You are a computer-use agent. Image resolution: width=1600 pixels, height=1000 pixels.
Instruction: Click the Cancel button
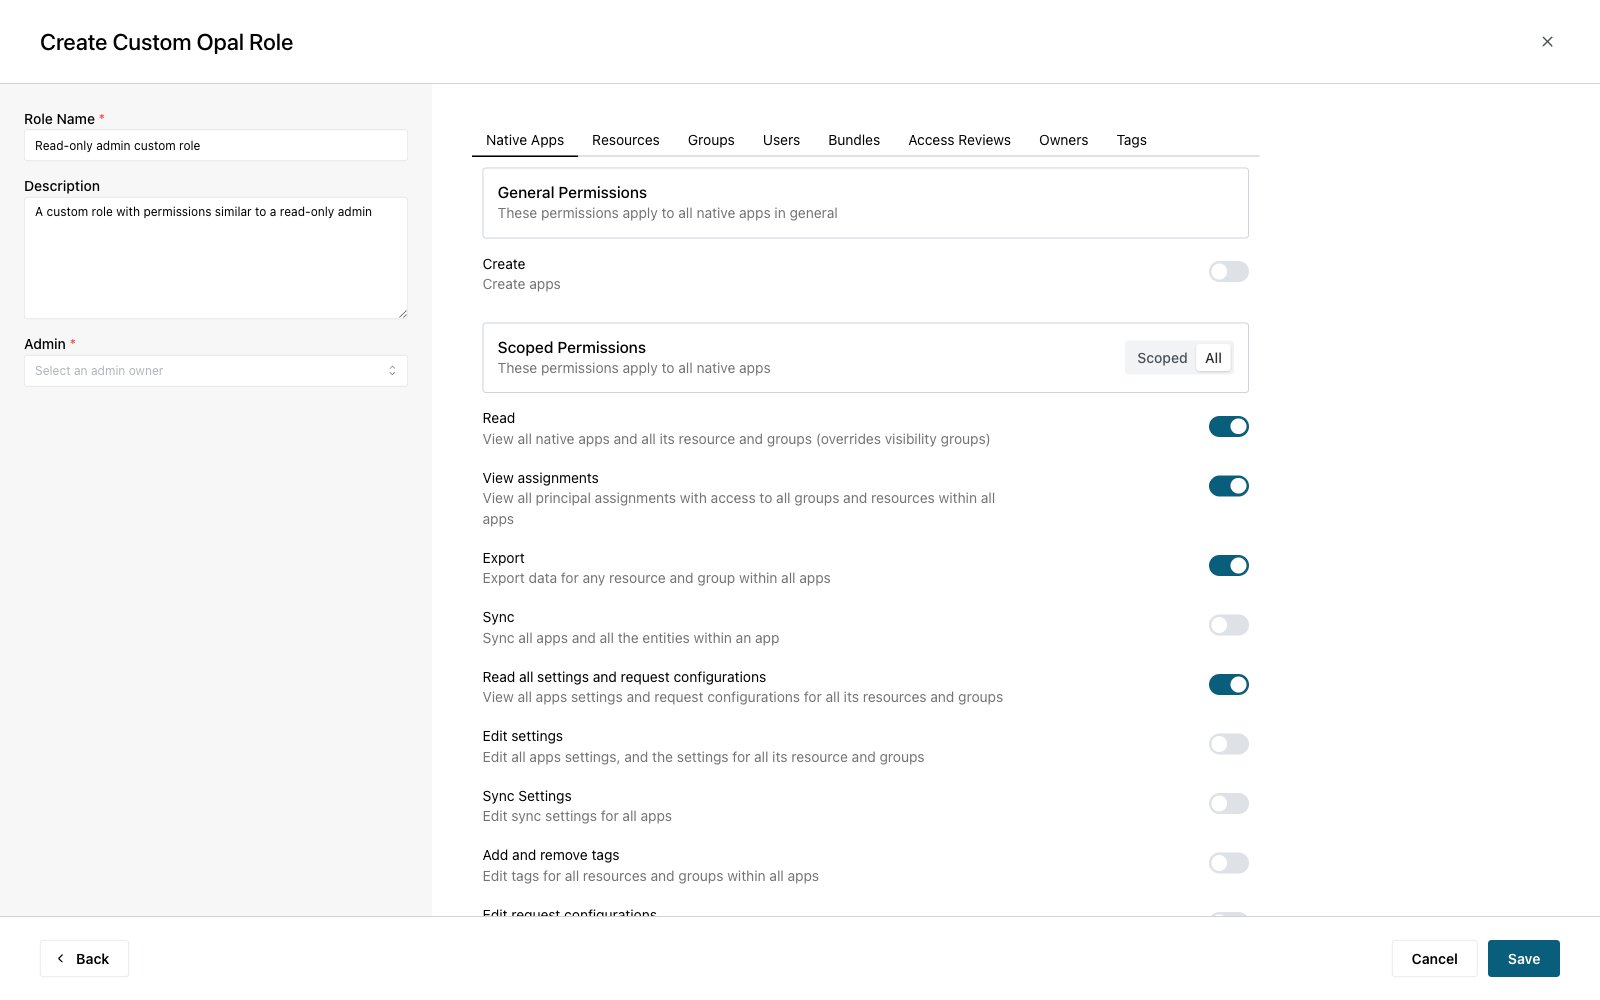1434,959
